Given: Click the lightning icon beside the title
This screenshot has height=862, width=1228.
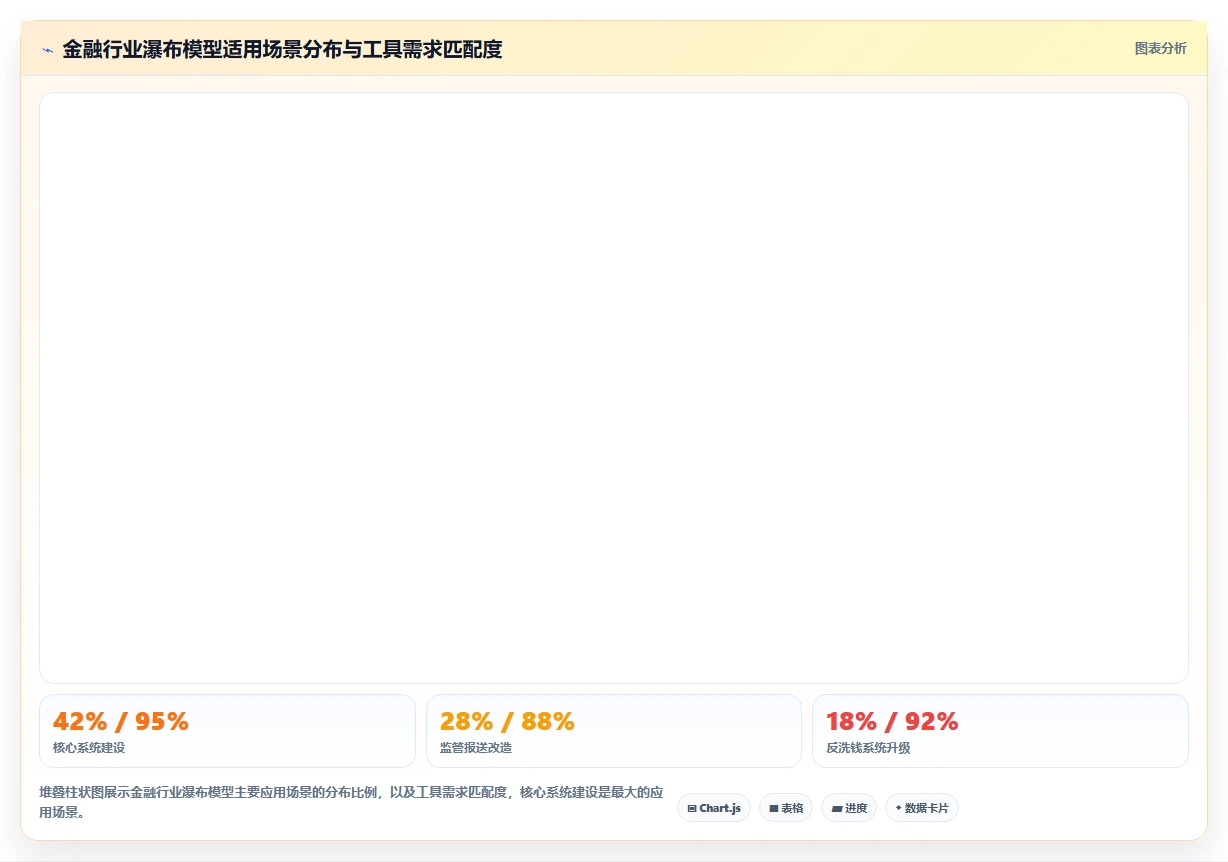Looking at the screenshot, I should 47,50.
